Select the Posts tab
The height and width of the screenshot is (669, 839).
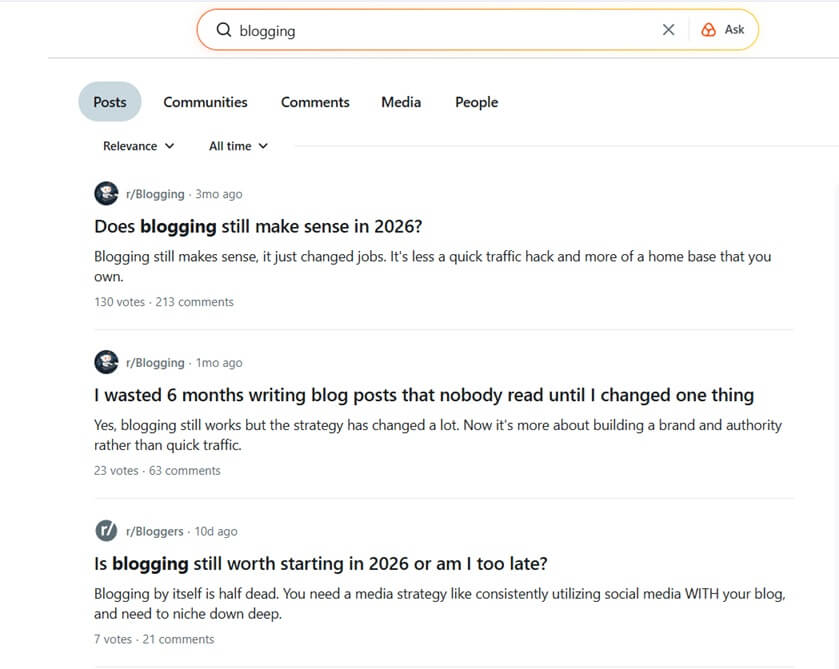click(110, 102)
